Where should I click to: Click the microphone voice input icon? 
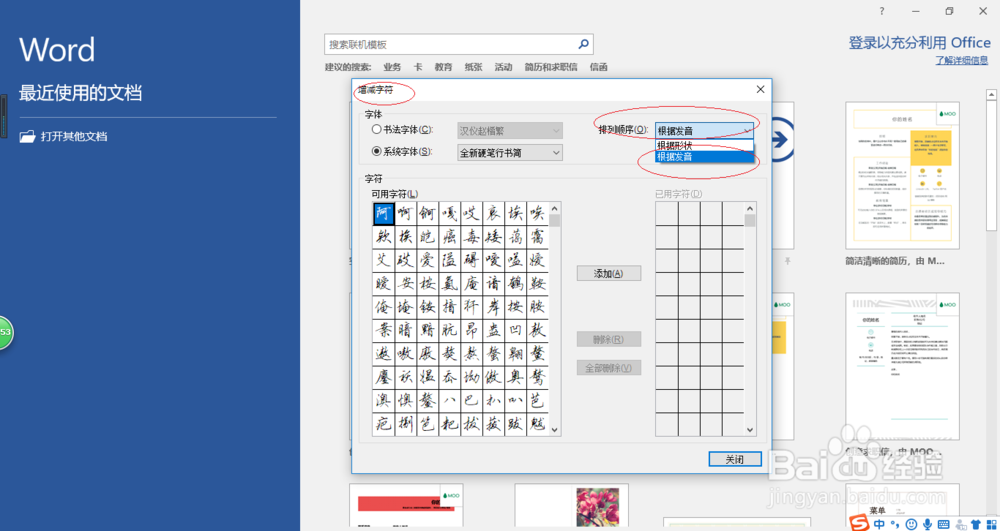[925, 524]
